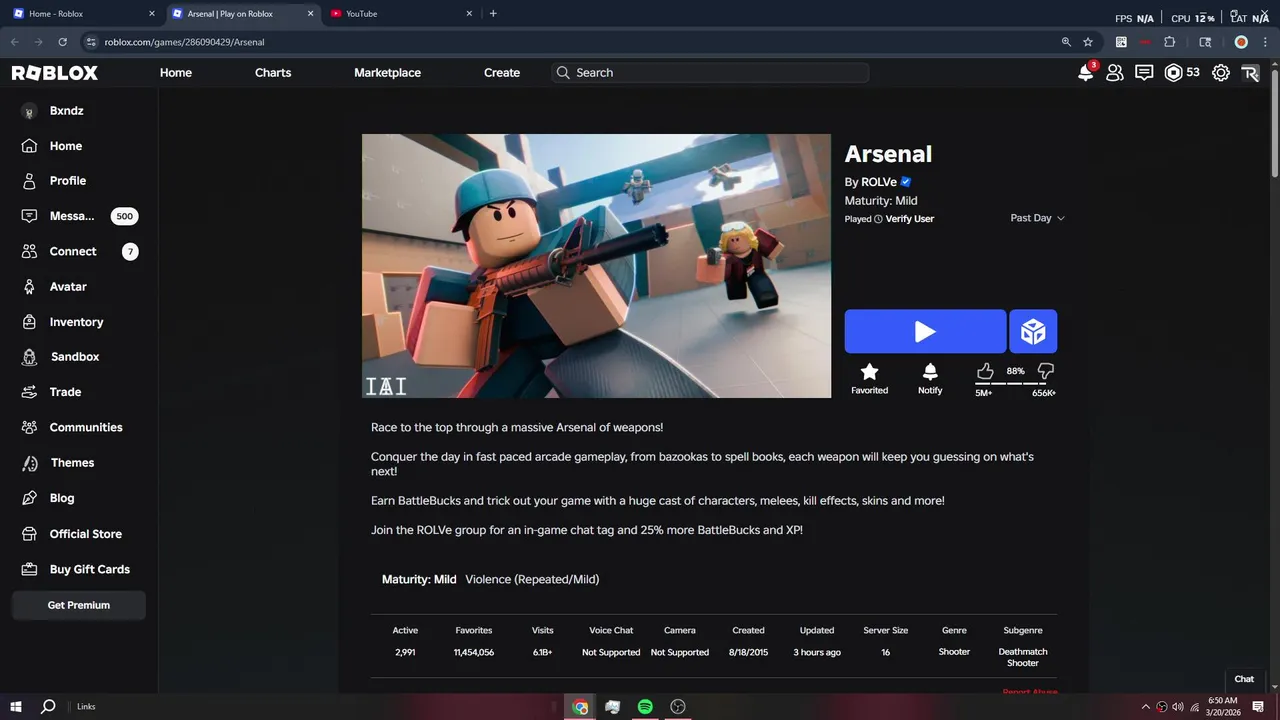Click the Roblox logo in header
The image size is (1280, 720).
coord(55,73)
